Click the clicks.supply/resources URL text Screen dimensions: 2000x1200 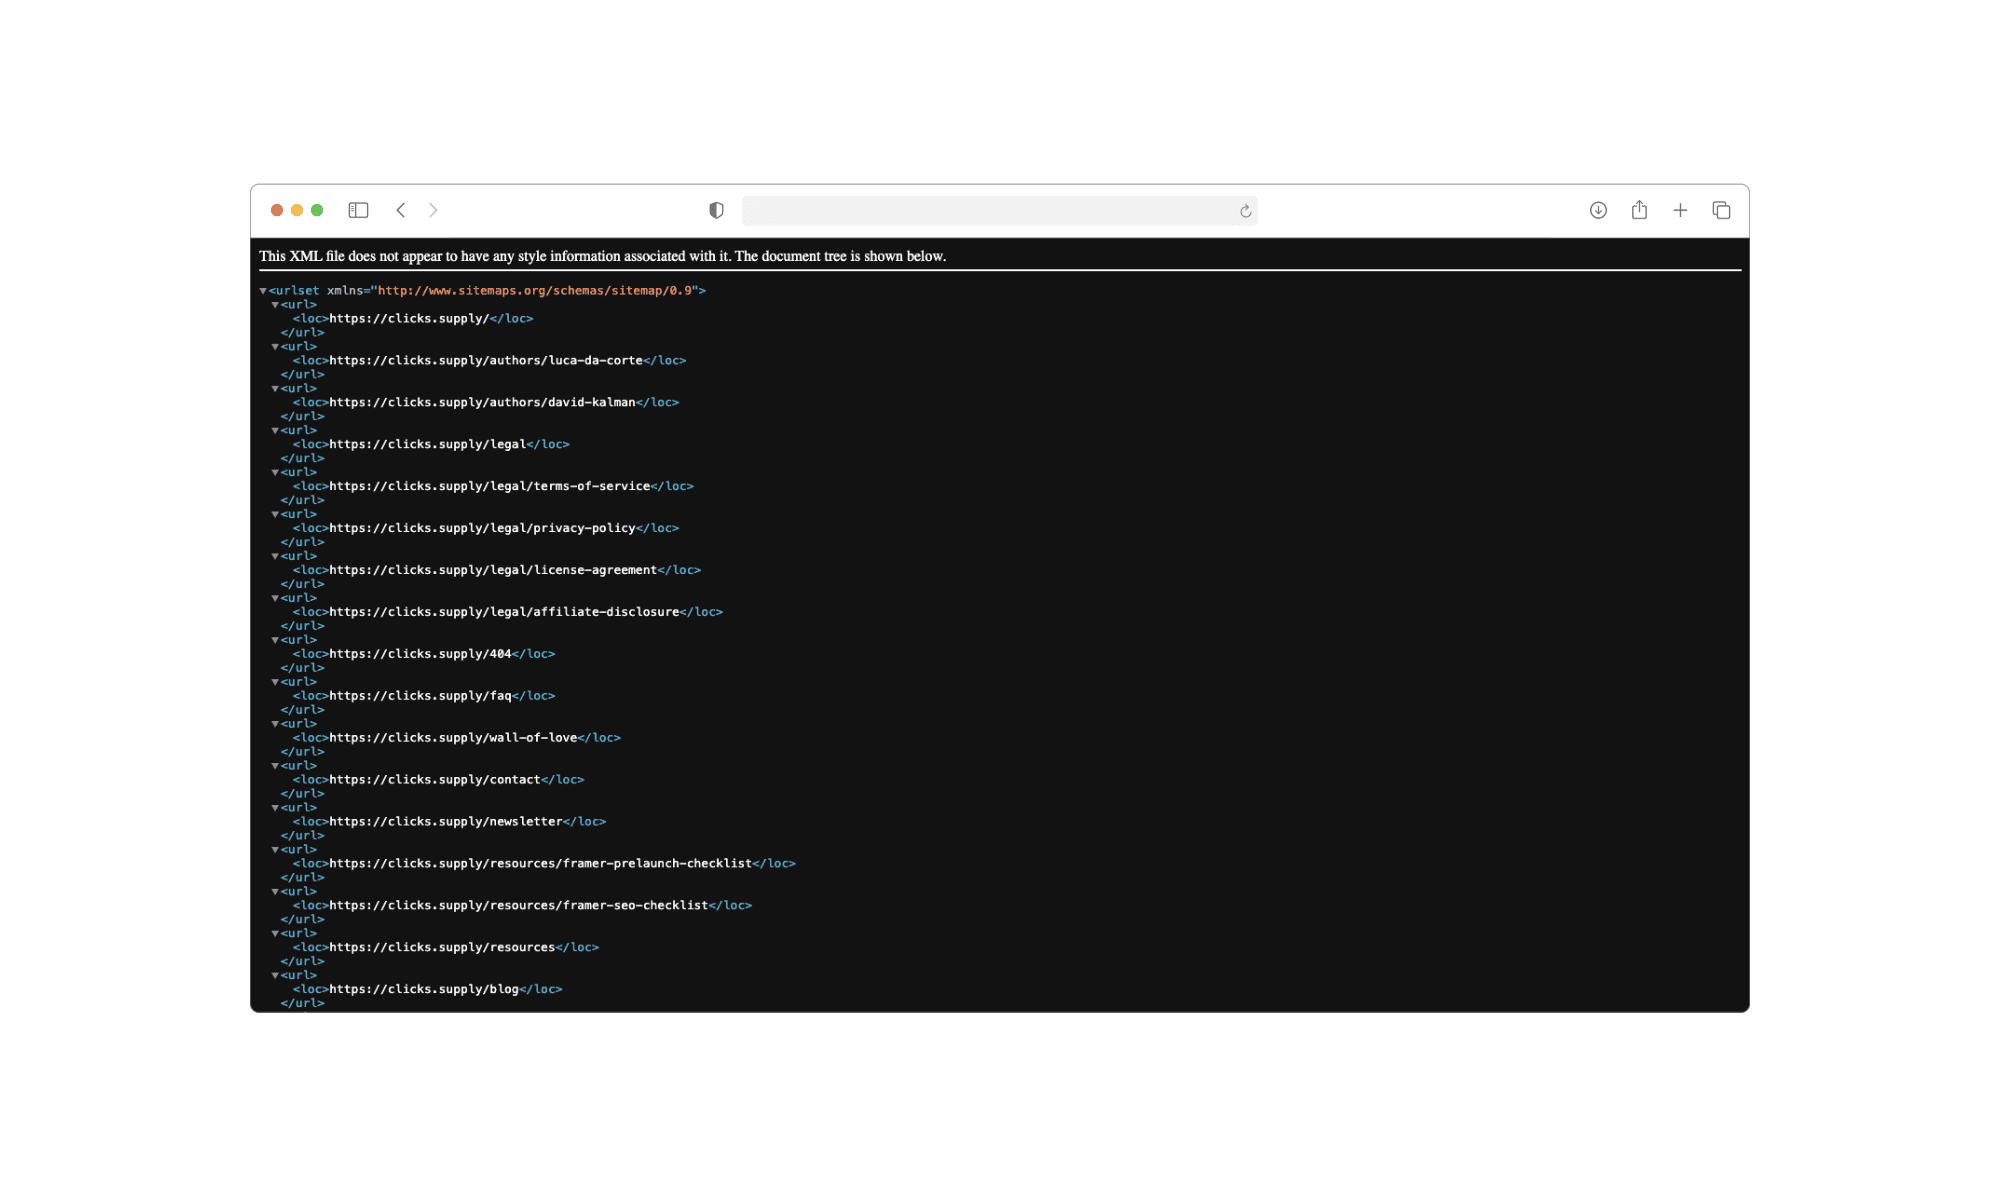(442, 949)
